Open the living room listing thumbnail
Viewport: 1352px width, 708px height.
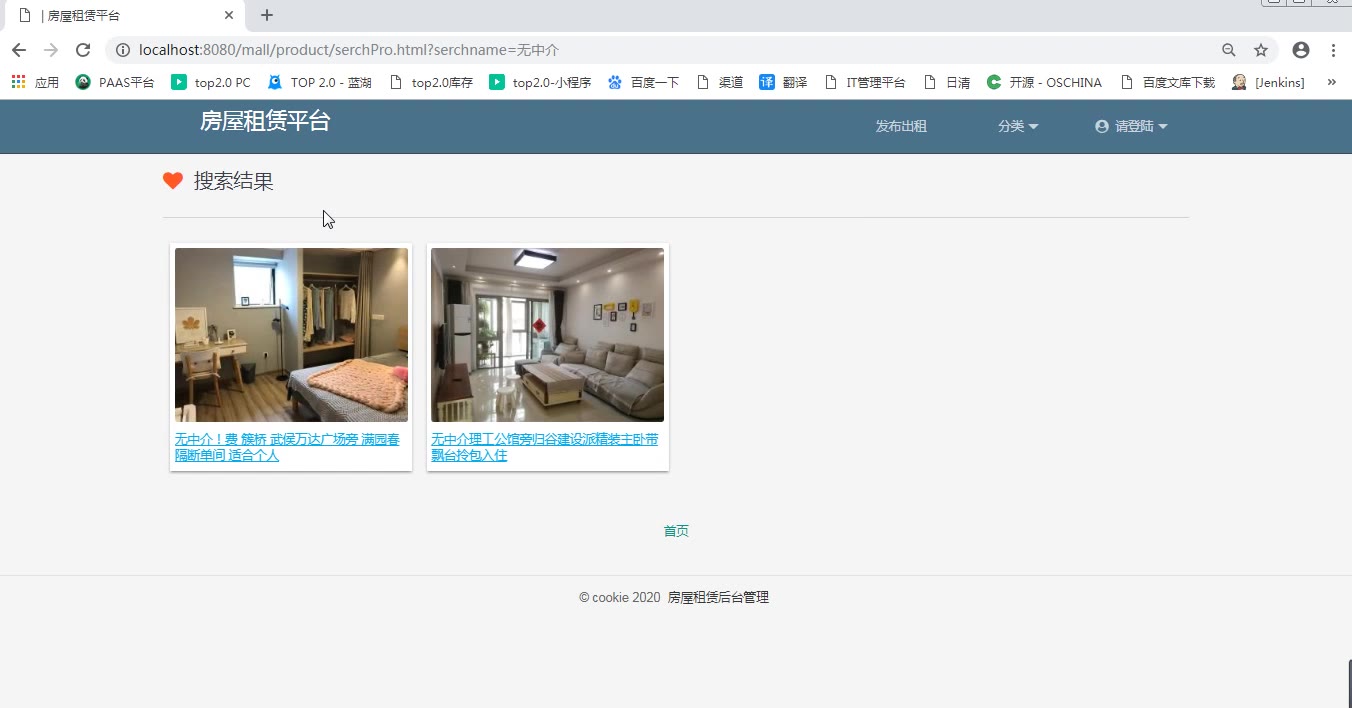(x=547, y=335)
